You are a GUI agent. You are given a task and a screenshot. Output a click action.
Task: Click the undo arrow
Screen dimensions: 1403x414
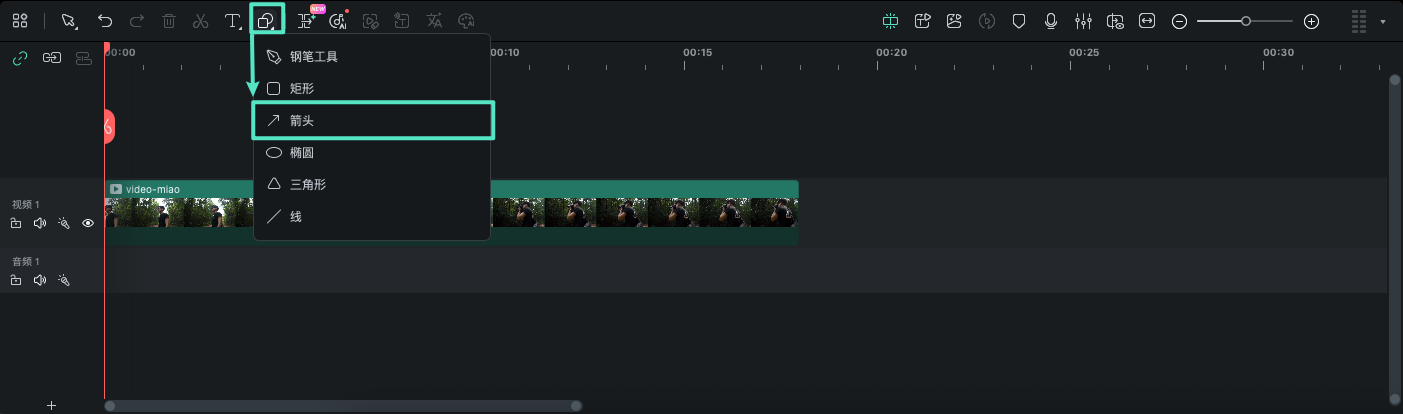coord(105,20)
